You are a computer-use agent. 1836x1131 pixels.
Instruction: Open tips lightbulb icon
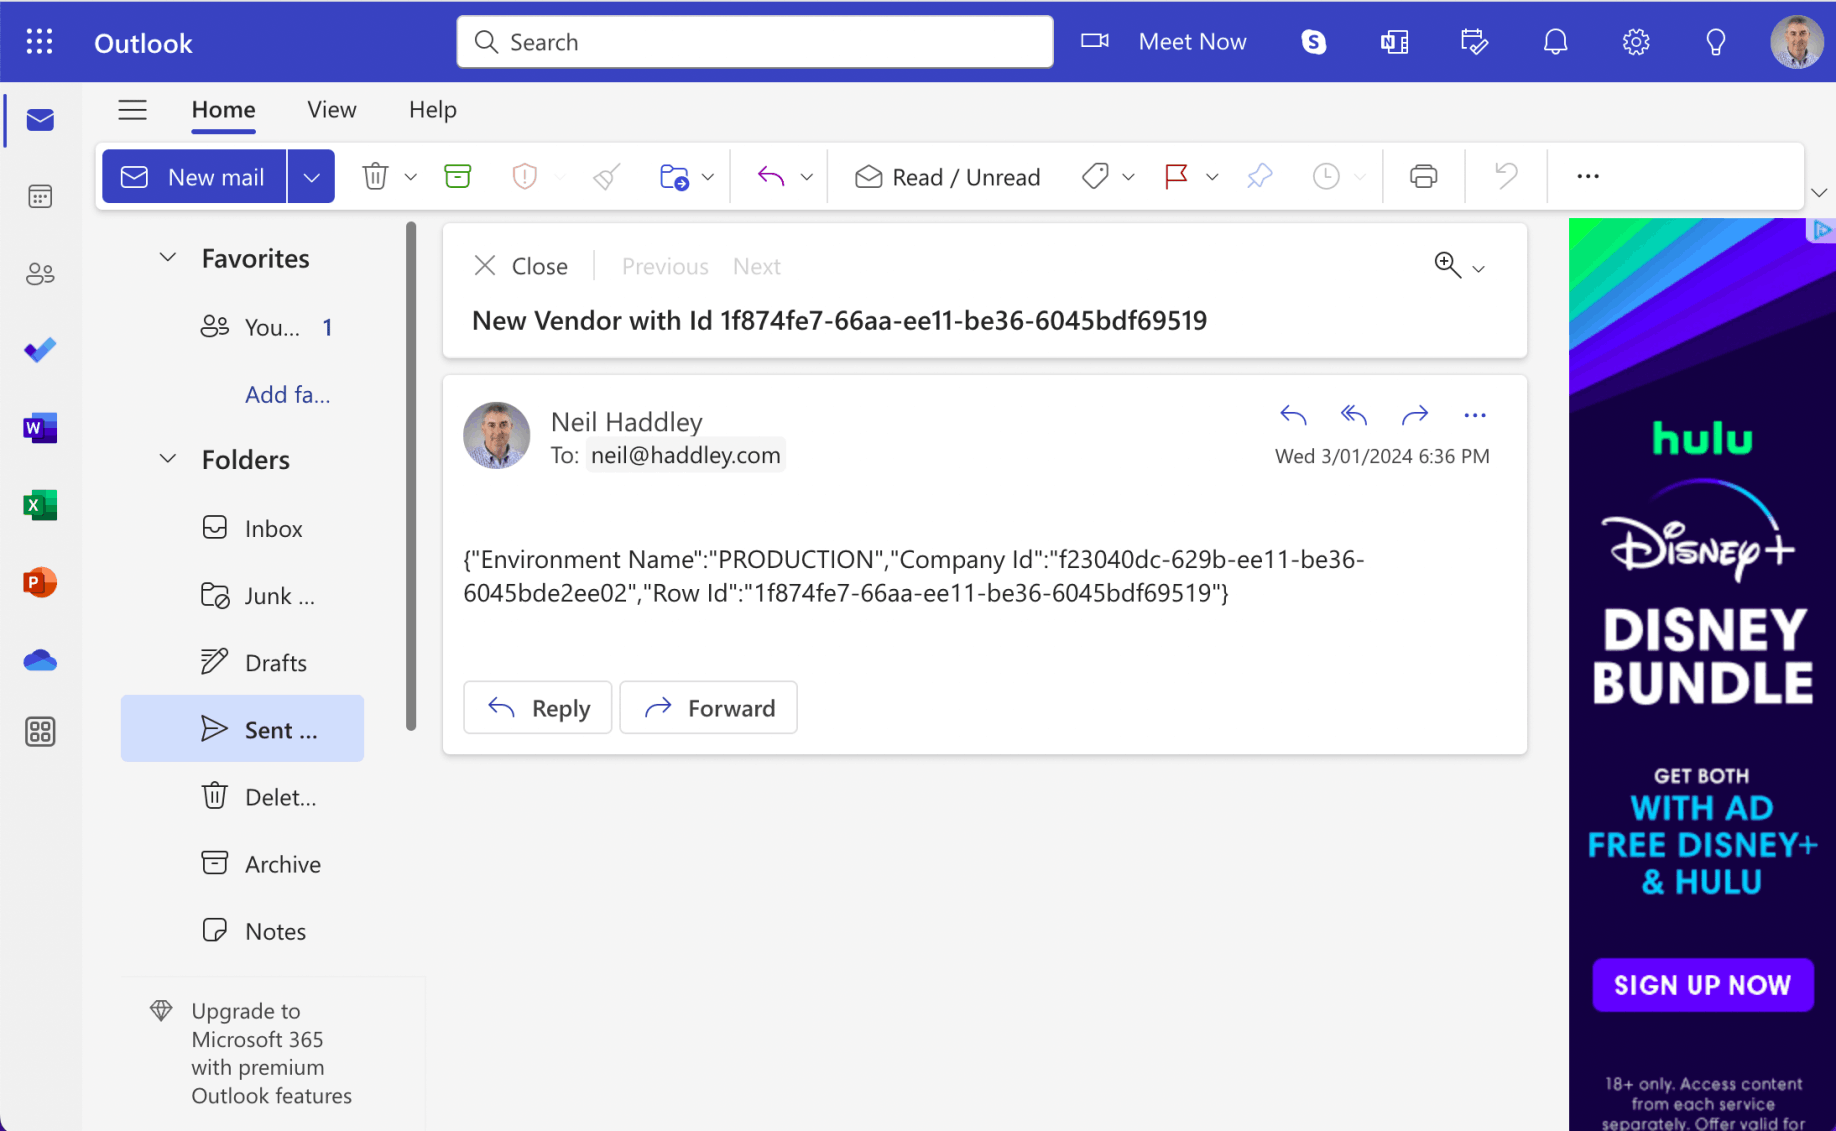(x=1716, y=42)
